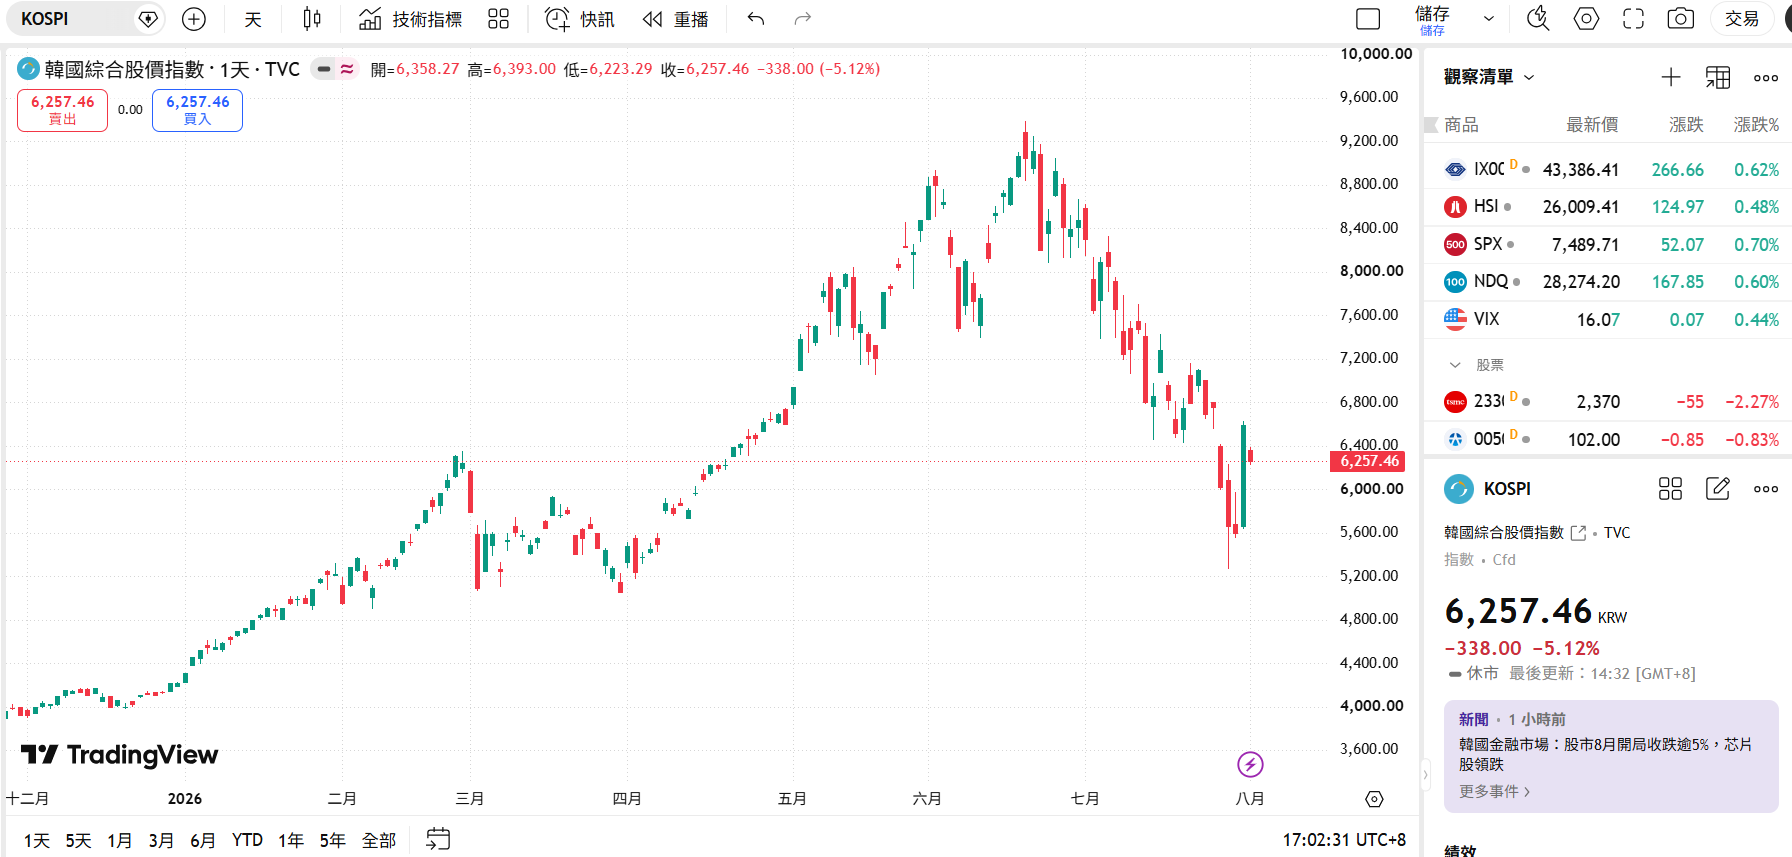Sort watchlist by 商品 column
Screen dimensions: 1792x857
click(x=1461, y=125)
